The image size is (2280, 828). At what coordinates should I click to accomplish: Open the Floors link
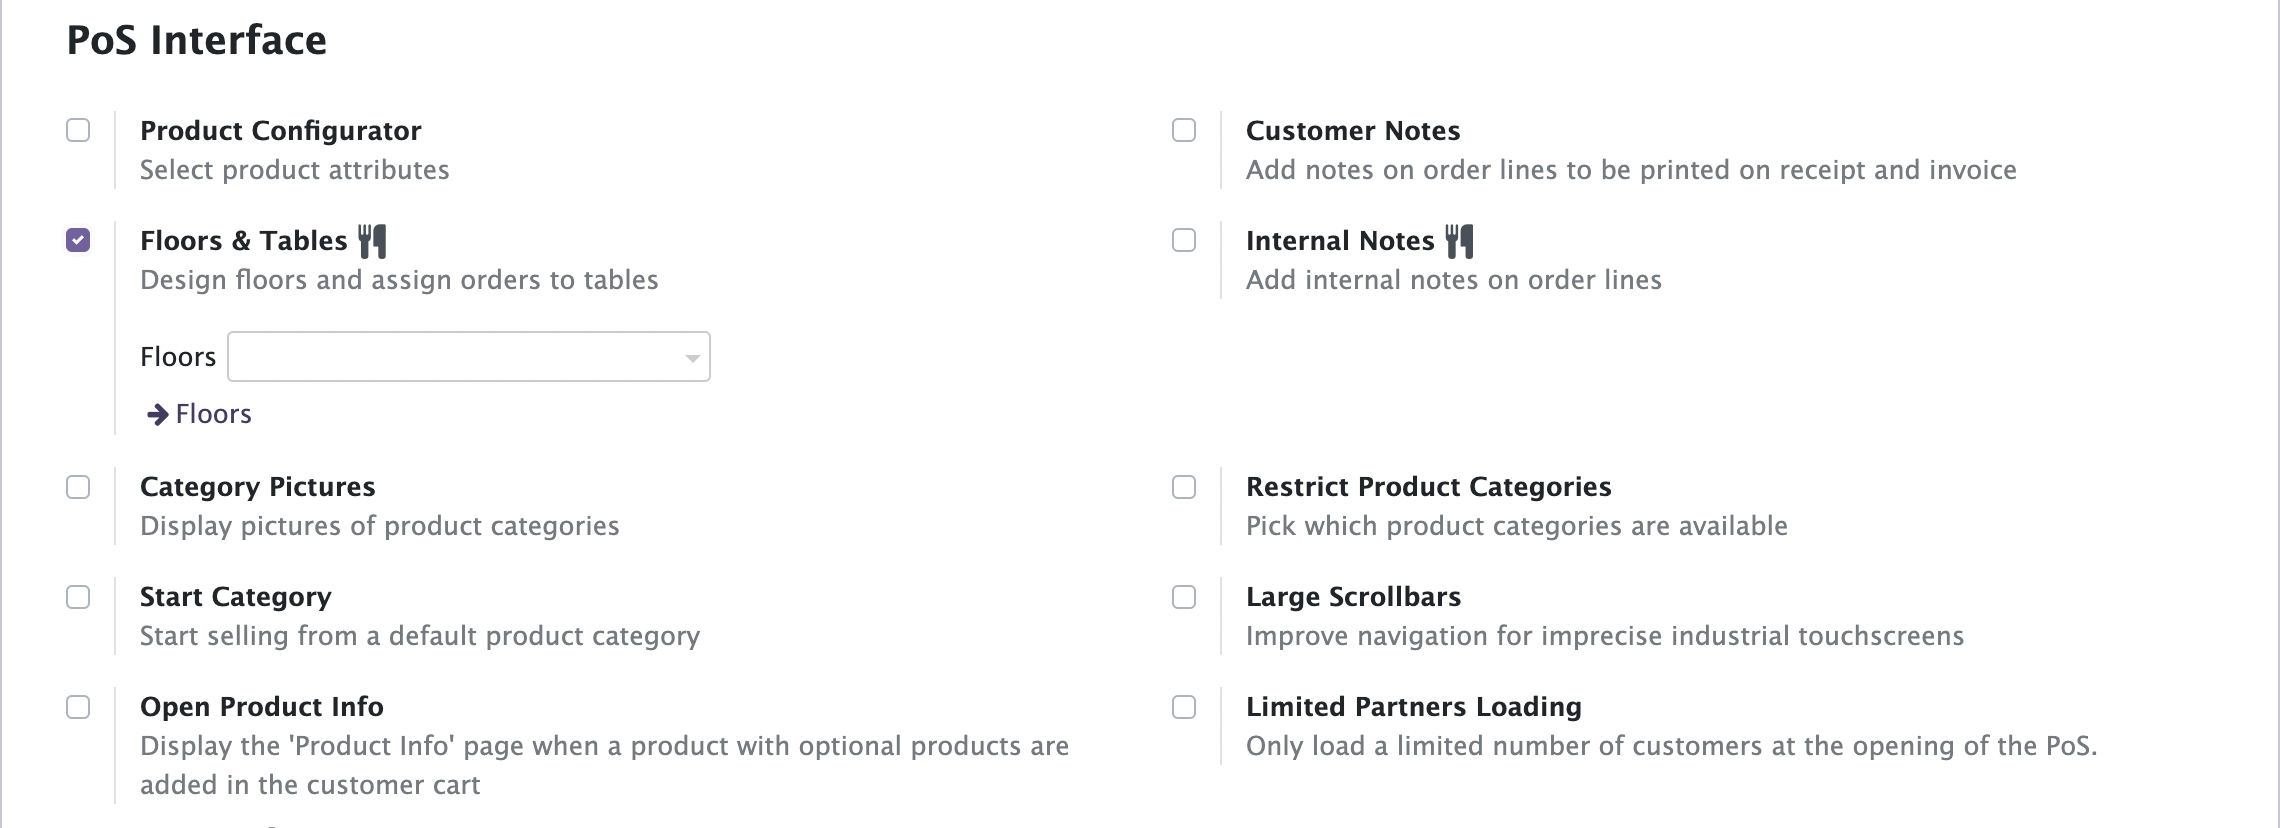point(213,414)
